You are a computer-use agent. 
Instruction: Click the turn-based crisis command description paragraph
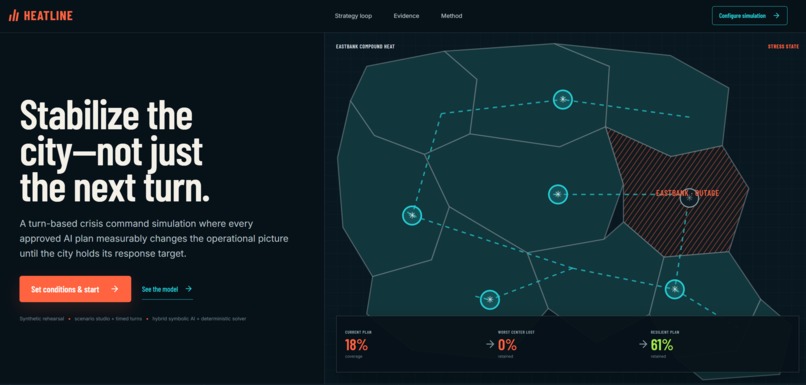154,239
